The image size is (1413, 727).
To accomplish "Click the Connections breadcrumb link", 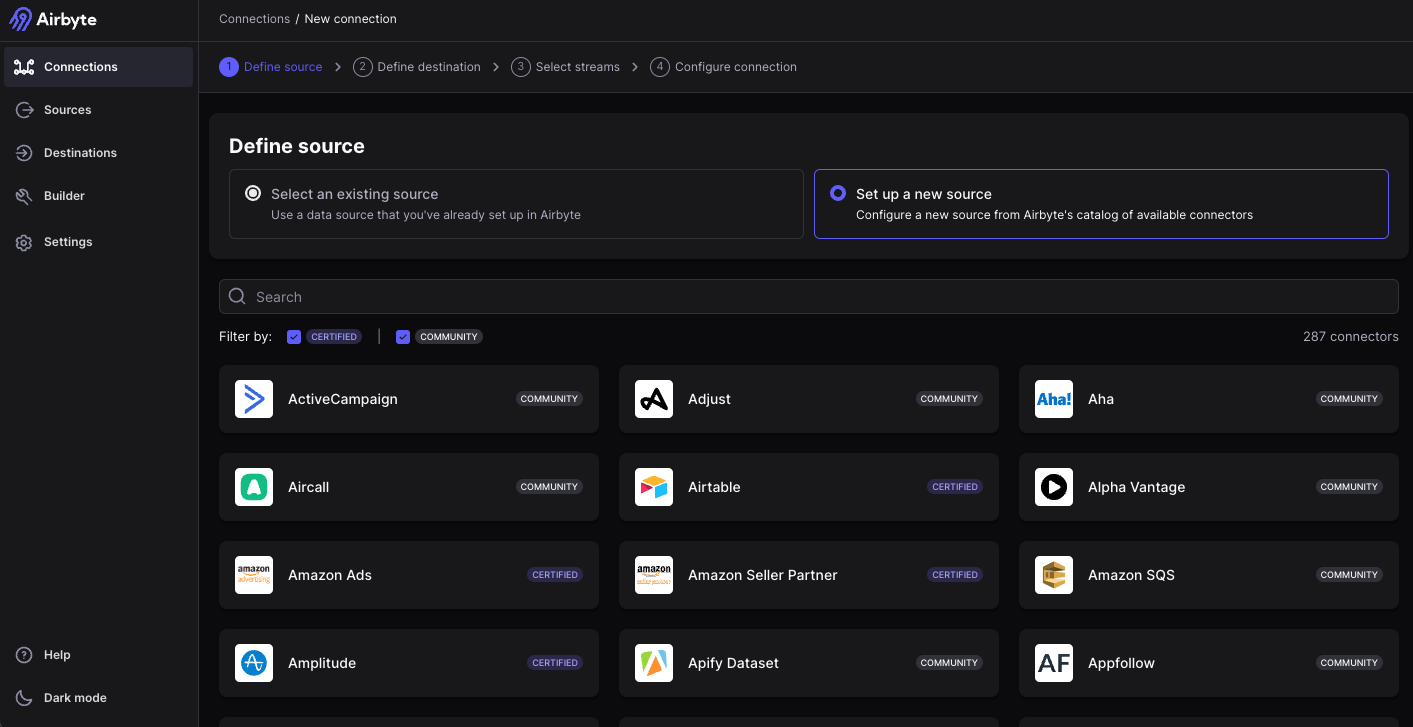I will pyautogui.click(x=254, y=19).
